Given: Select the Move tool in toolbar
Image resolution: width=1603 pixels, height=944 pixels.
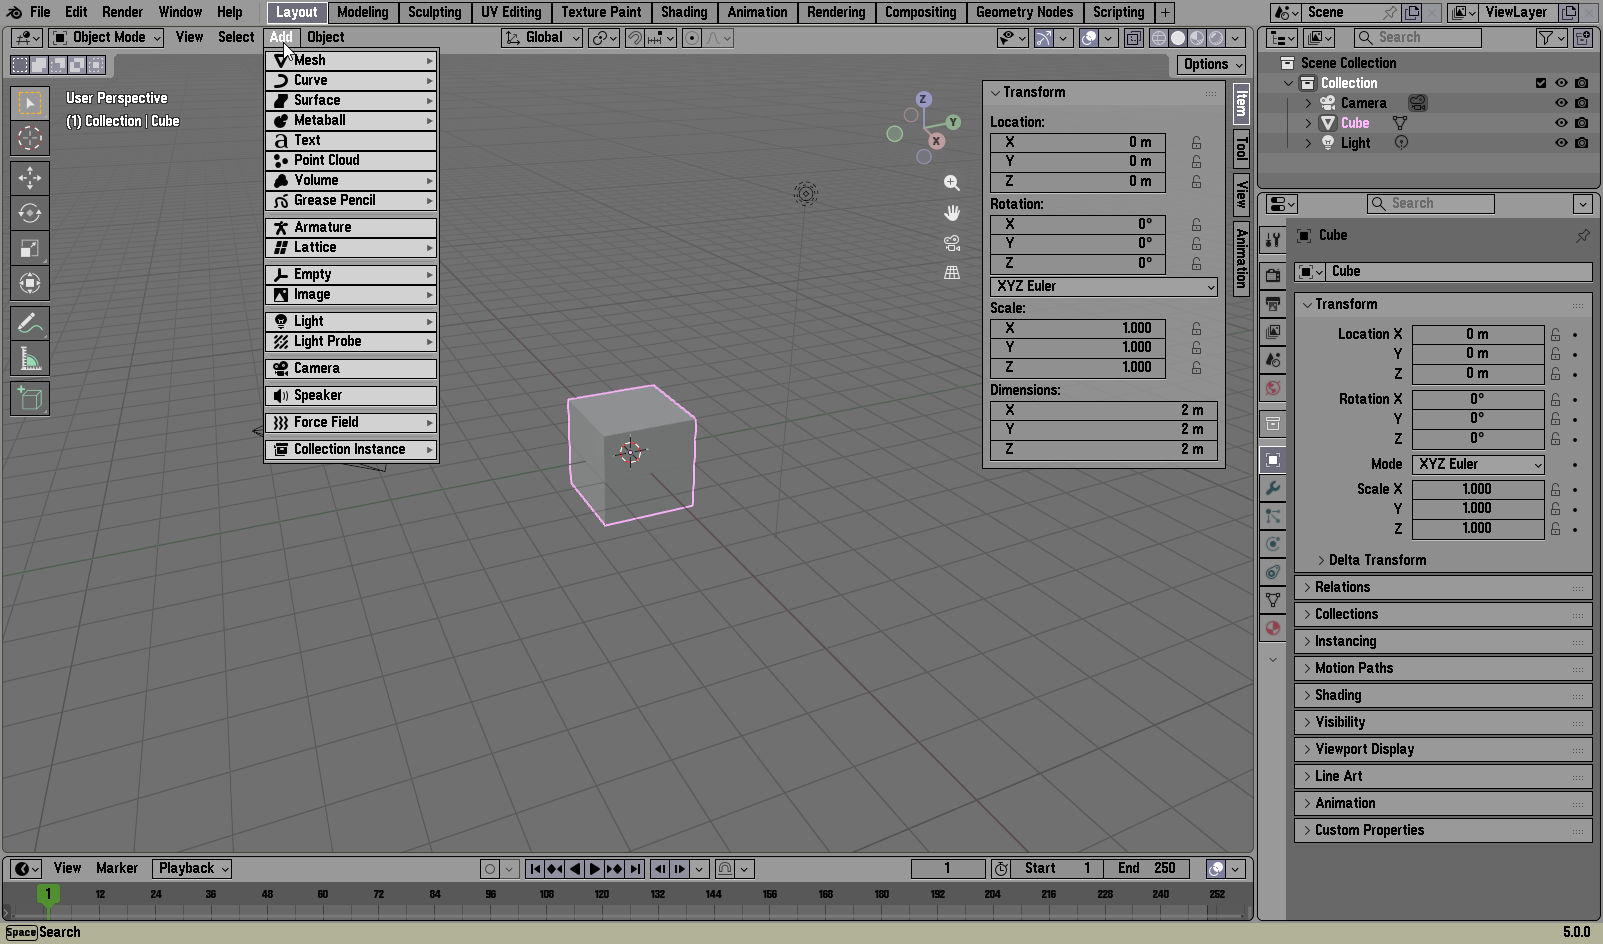Looking at the screenshot, I should pyautogui.click(x=30, y=178).
